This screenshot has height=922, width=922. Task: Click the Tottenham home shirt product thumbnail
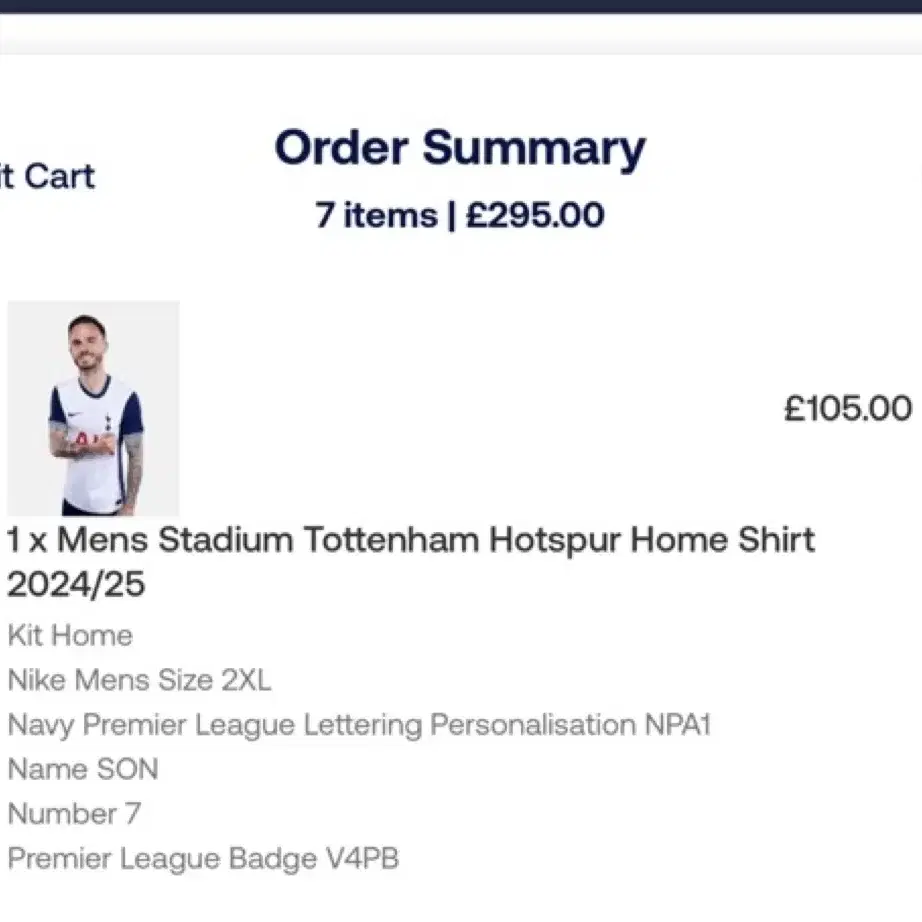[x=93, y=408]
